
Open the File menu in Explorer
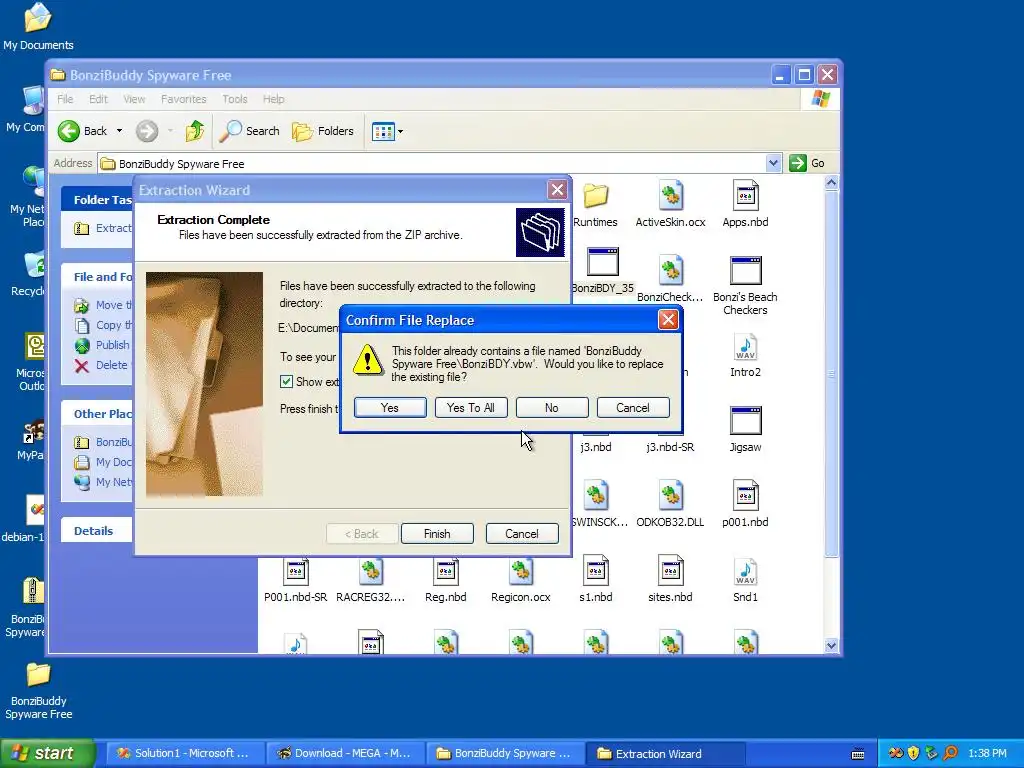coord(65,99)
